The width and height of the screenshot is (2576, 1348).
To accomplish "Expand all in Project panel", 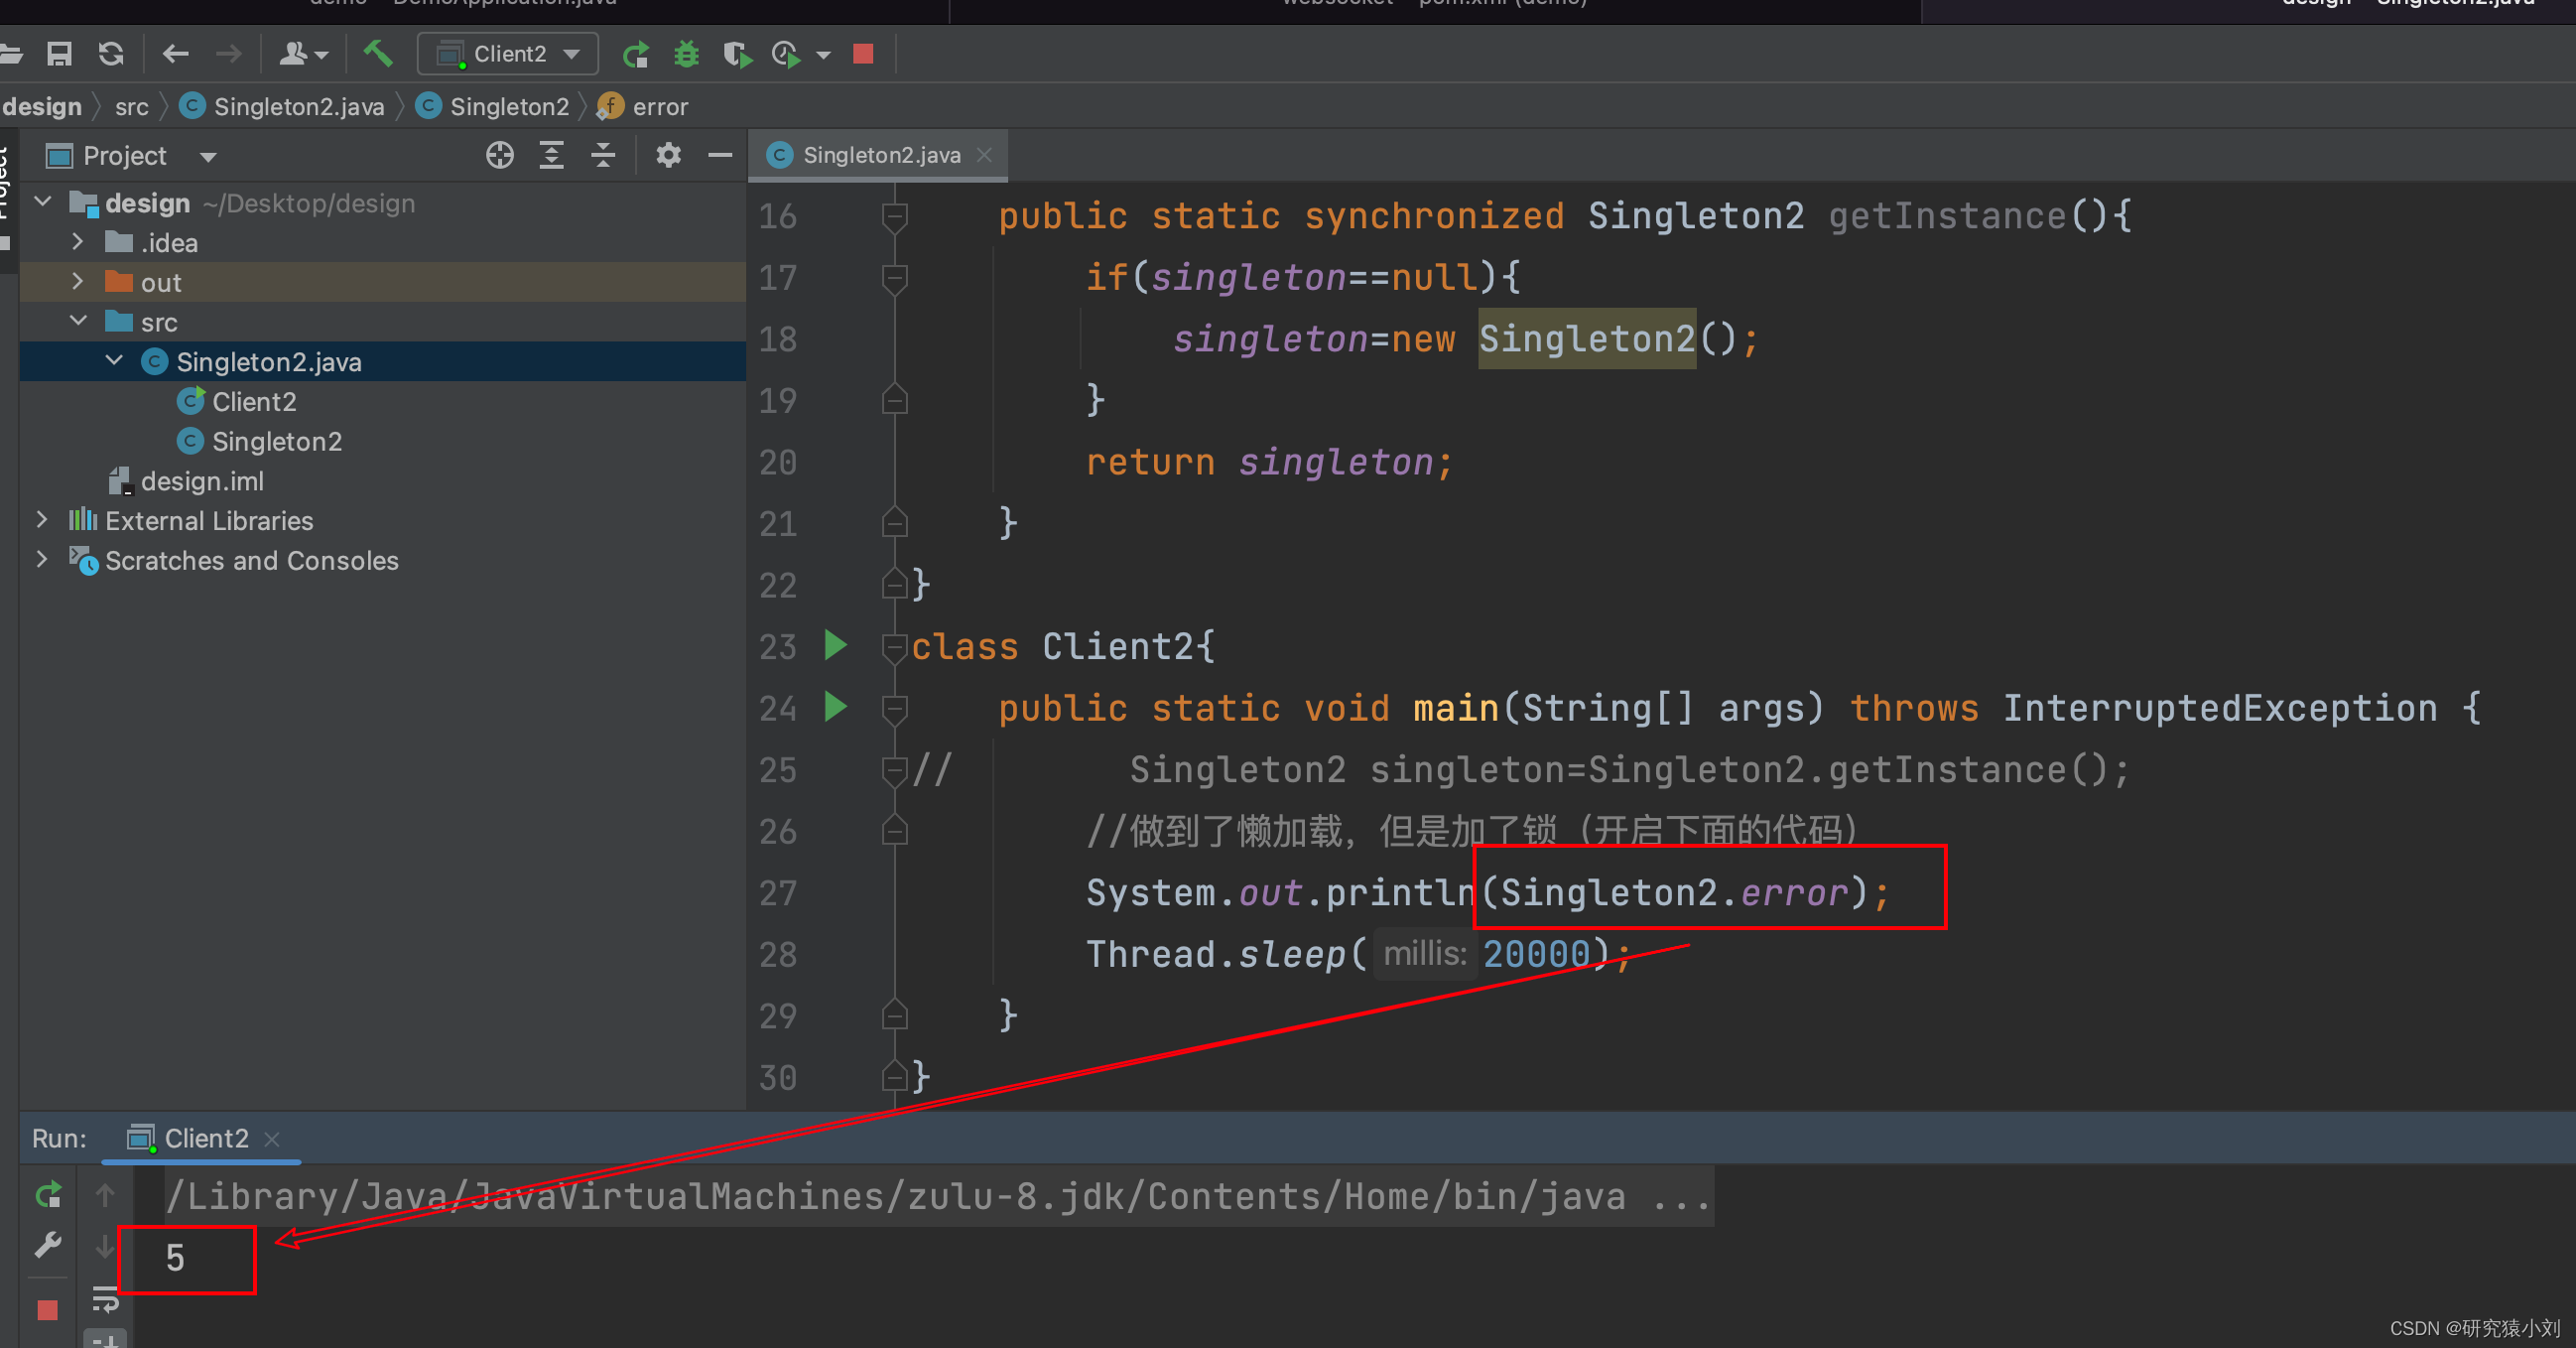I will point(552,155).
